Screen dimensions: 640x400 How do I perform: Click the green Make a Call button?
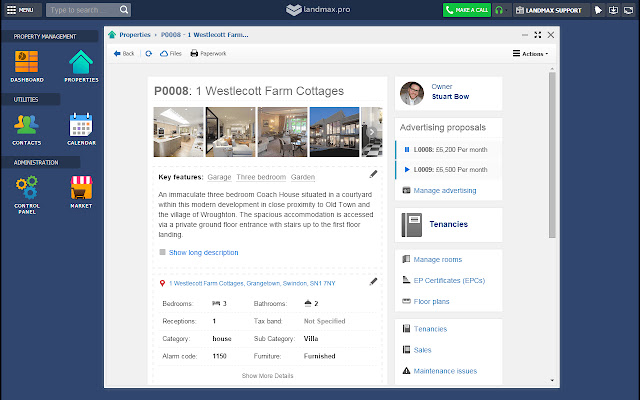pyautogui.click(x=467, y=10)
